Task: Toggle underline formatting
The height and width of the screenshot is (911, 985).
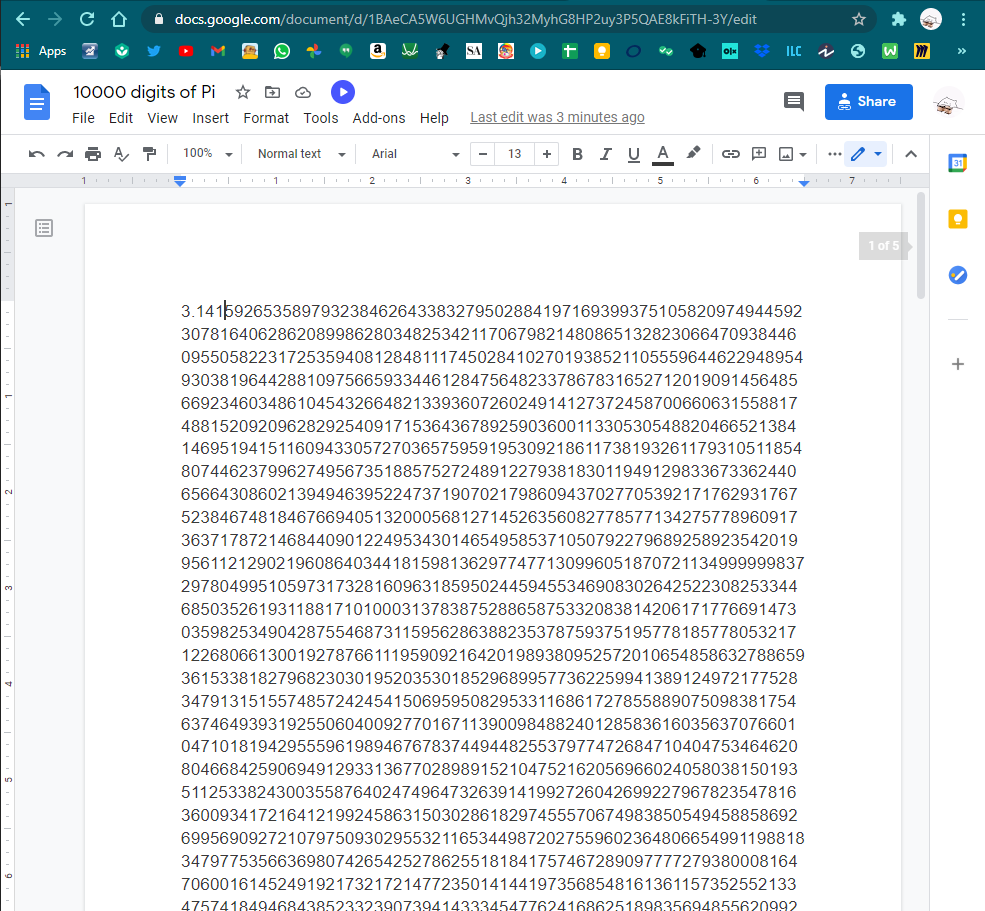Action: pos(634,154)
